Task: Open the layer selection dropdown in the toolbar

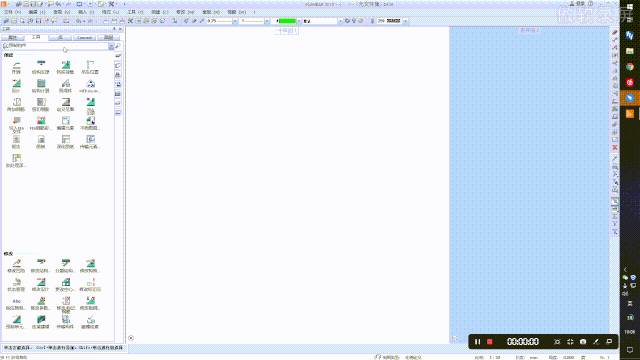Action: click(340, 21)
